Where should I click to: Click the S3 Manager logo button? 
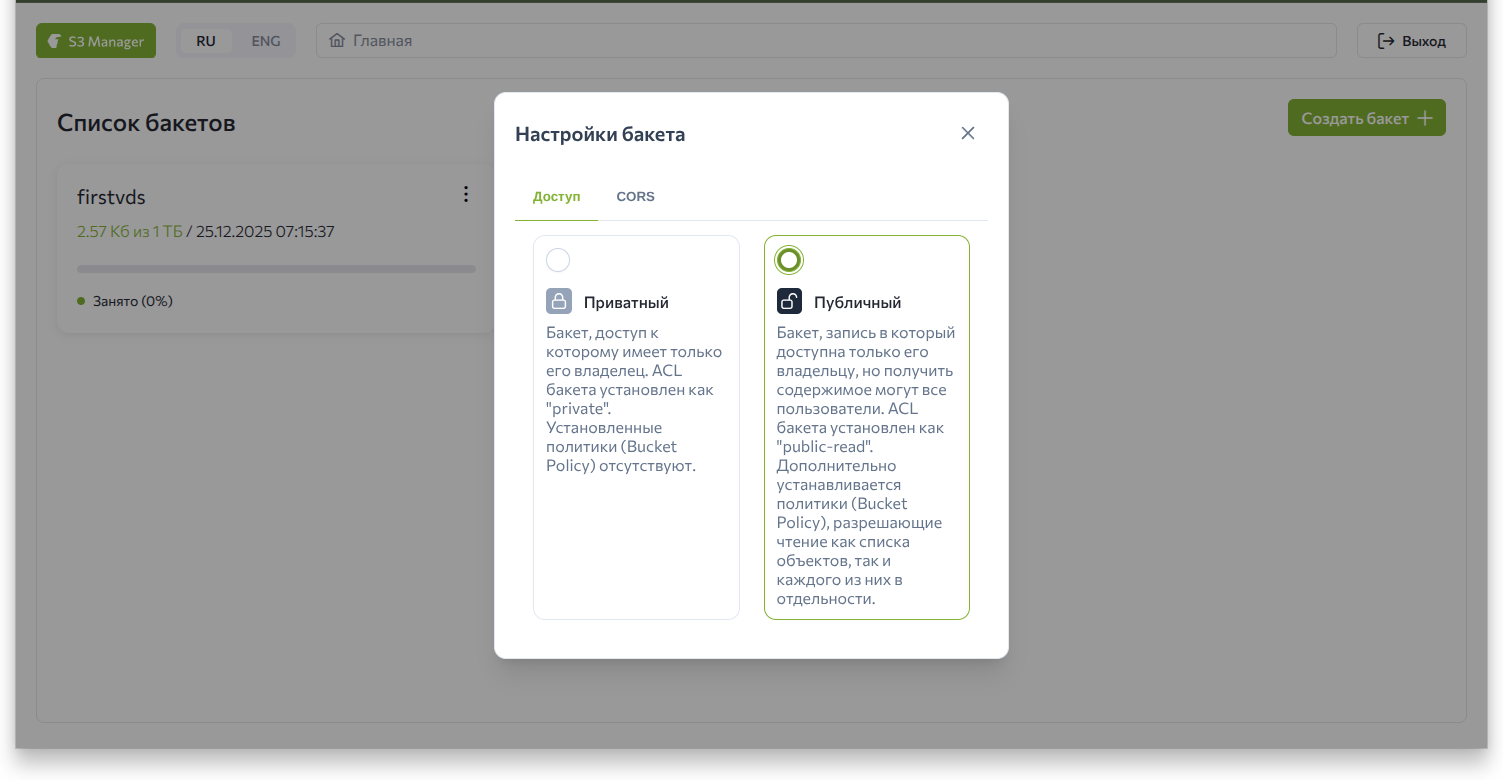96,41
